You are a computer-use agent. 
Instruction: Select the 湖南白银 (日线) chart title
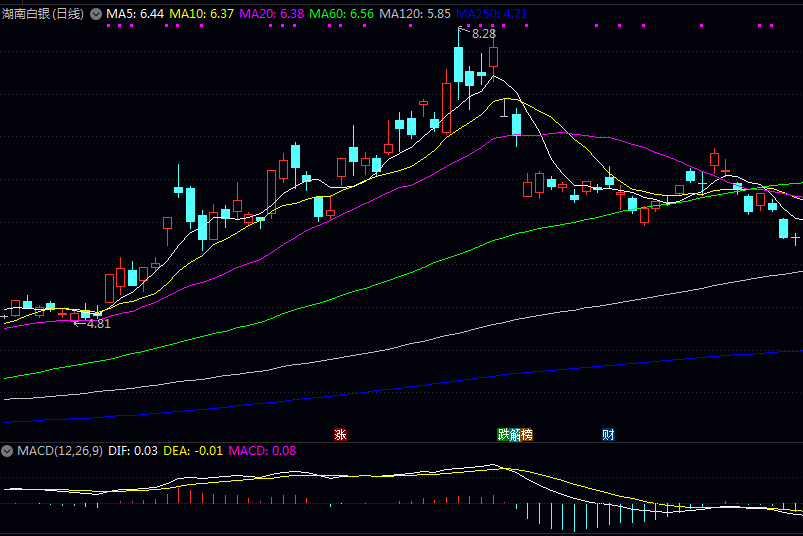[x=43, y=15]
